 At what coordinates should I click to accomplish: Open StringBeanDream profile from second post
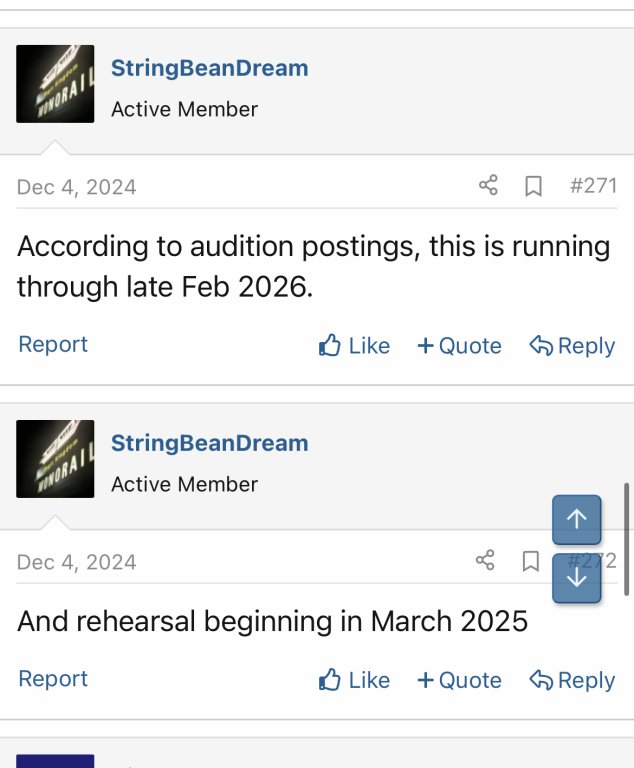coord(209,443)
